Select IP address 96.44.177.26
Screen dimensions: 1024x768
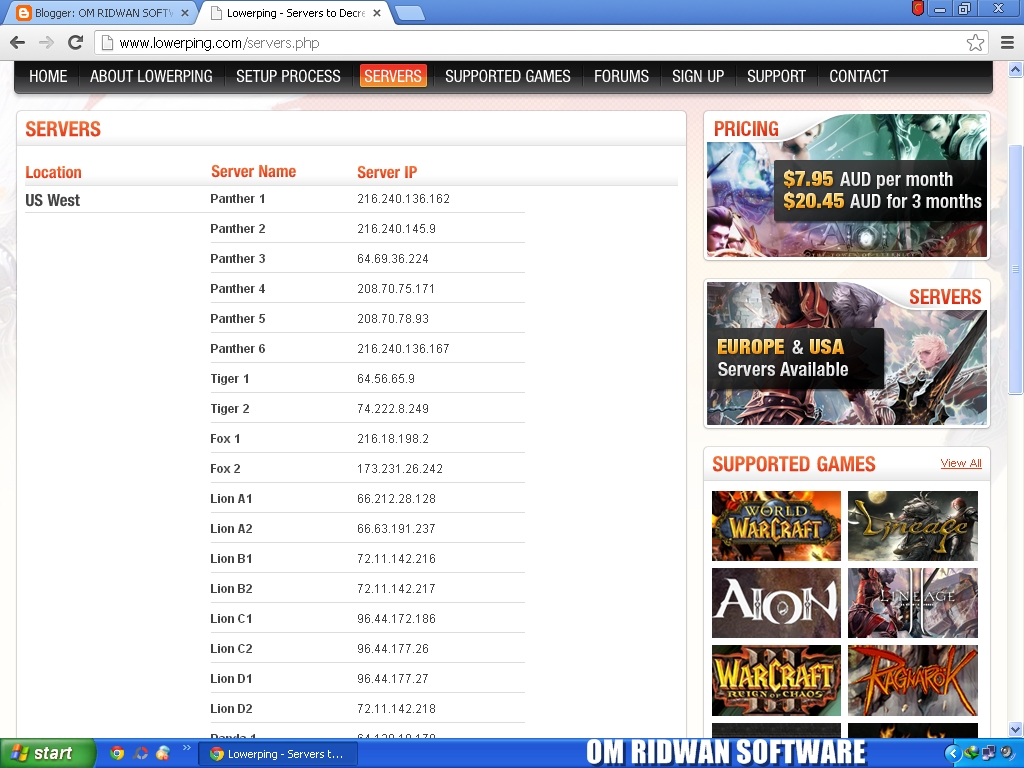(x=392, y=649)
